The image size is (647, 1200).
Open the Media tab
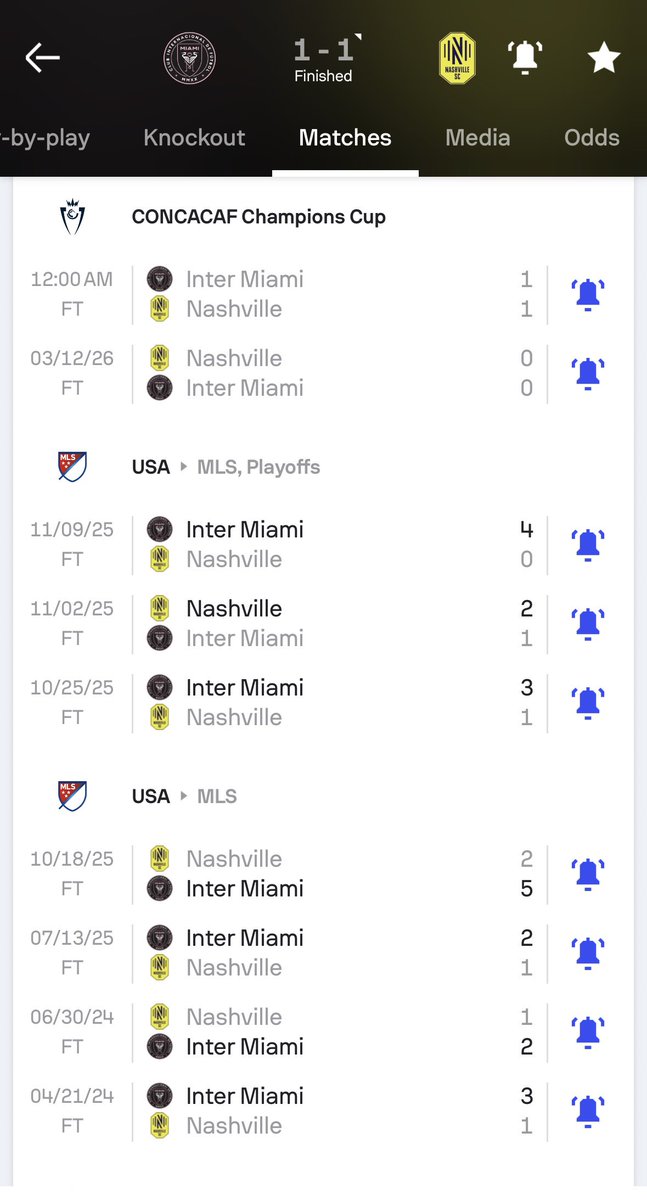pos(477,138)
